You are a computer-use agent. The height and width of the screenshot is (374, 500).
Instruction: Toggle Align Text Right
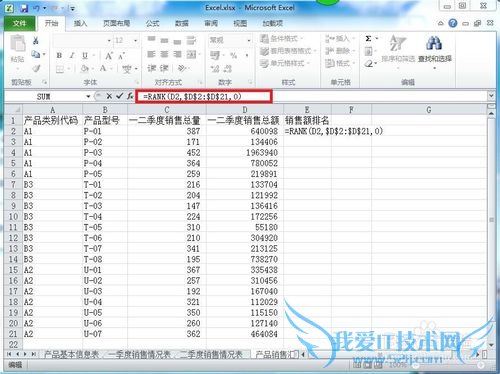point(177,54)
